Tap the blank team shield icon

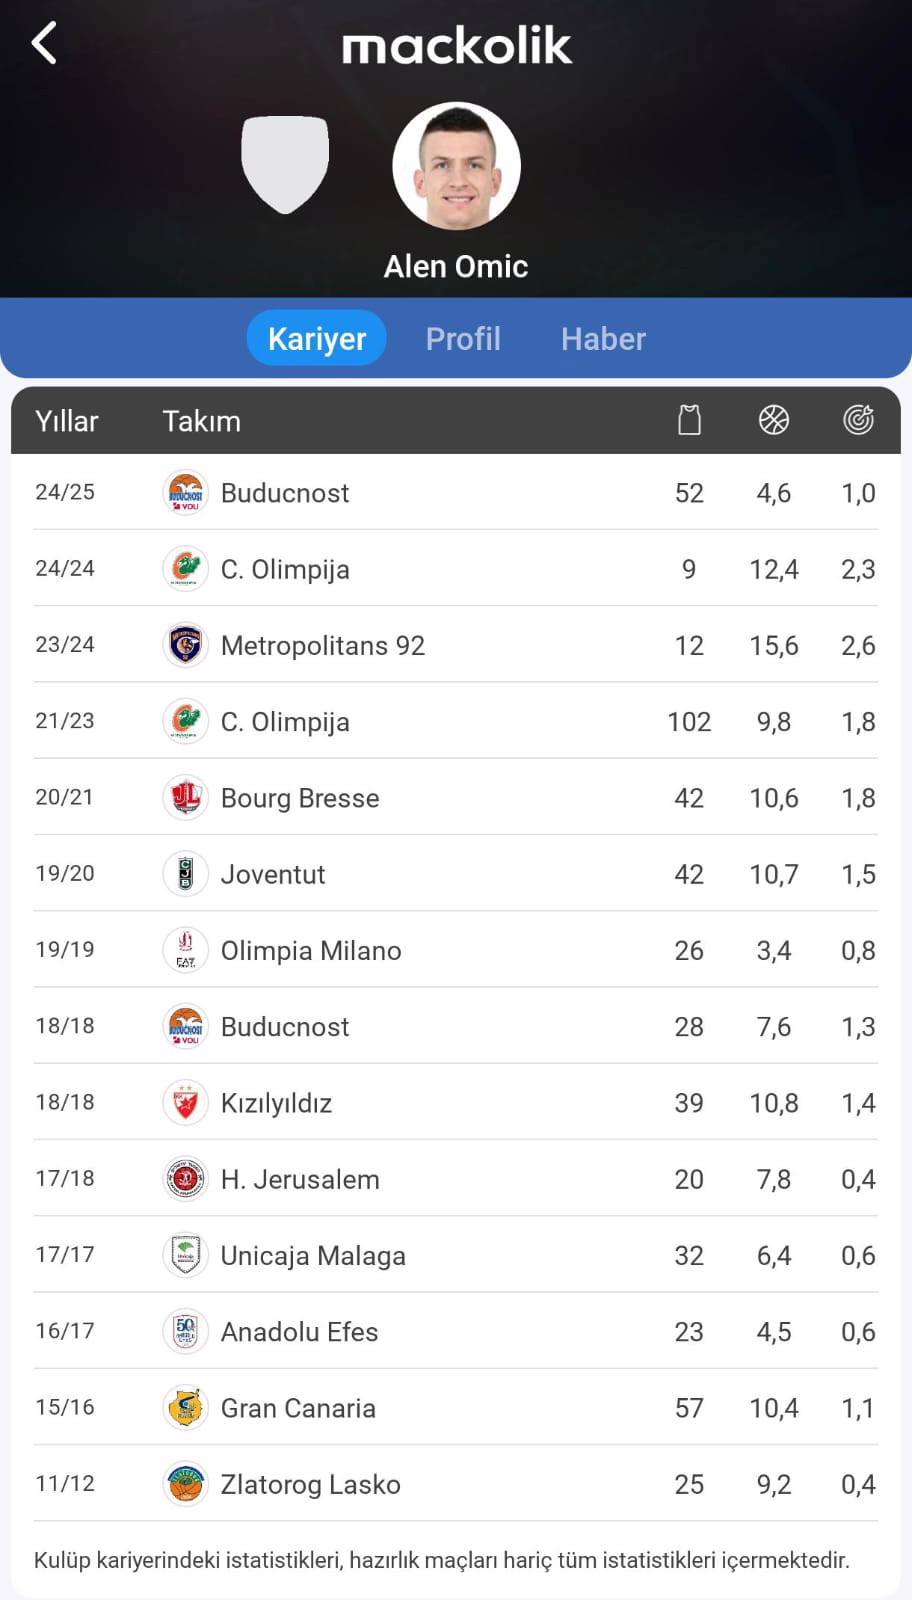point(285,164)
